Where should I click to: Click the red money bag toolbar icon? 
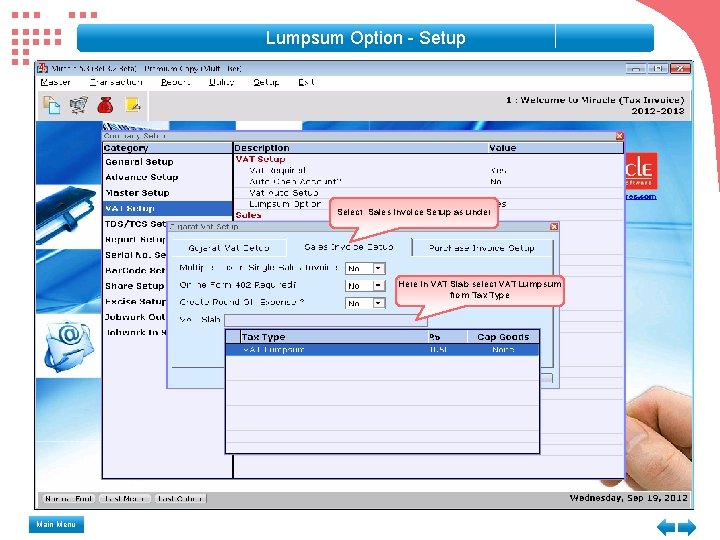click(x=105, y=105)
